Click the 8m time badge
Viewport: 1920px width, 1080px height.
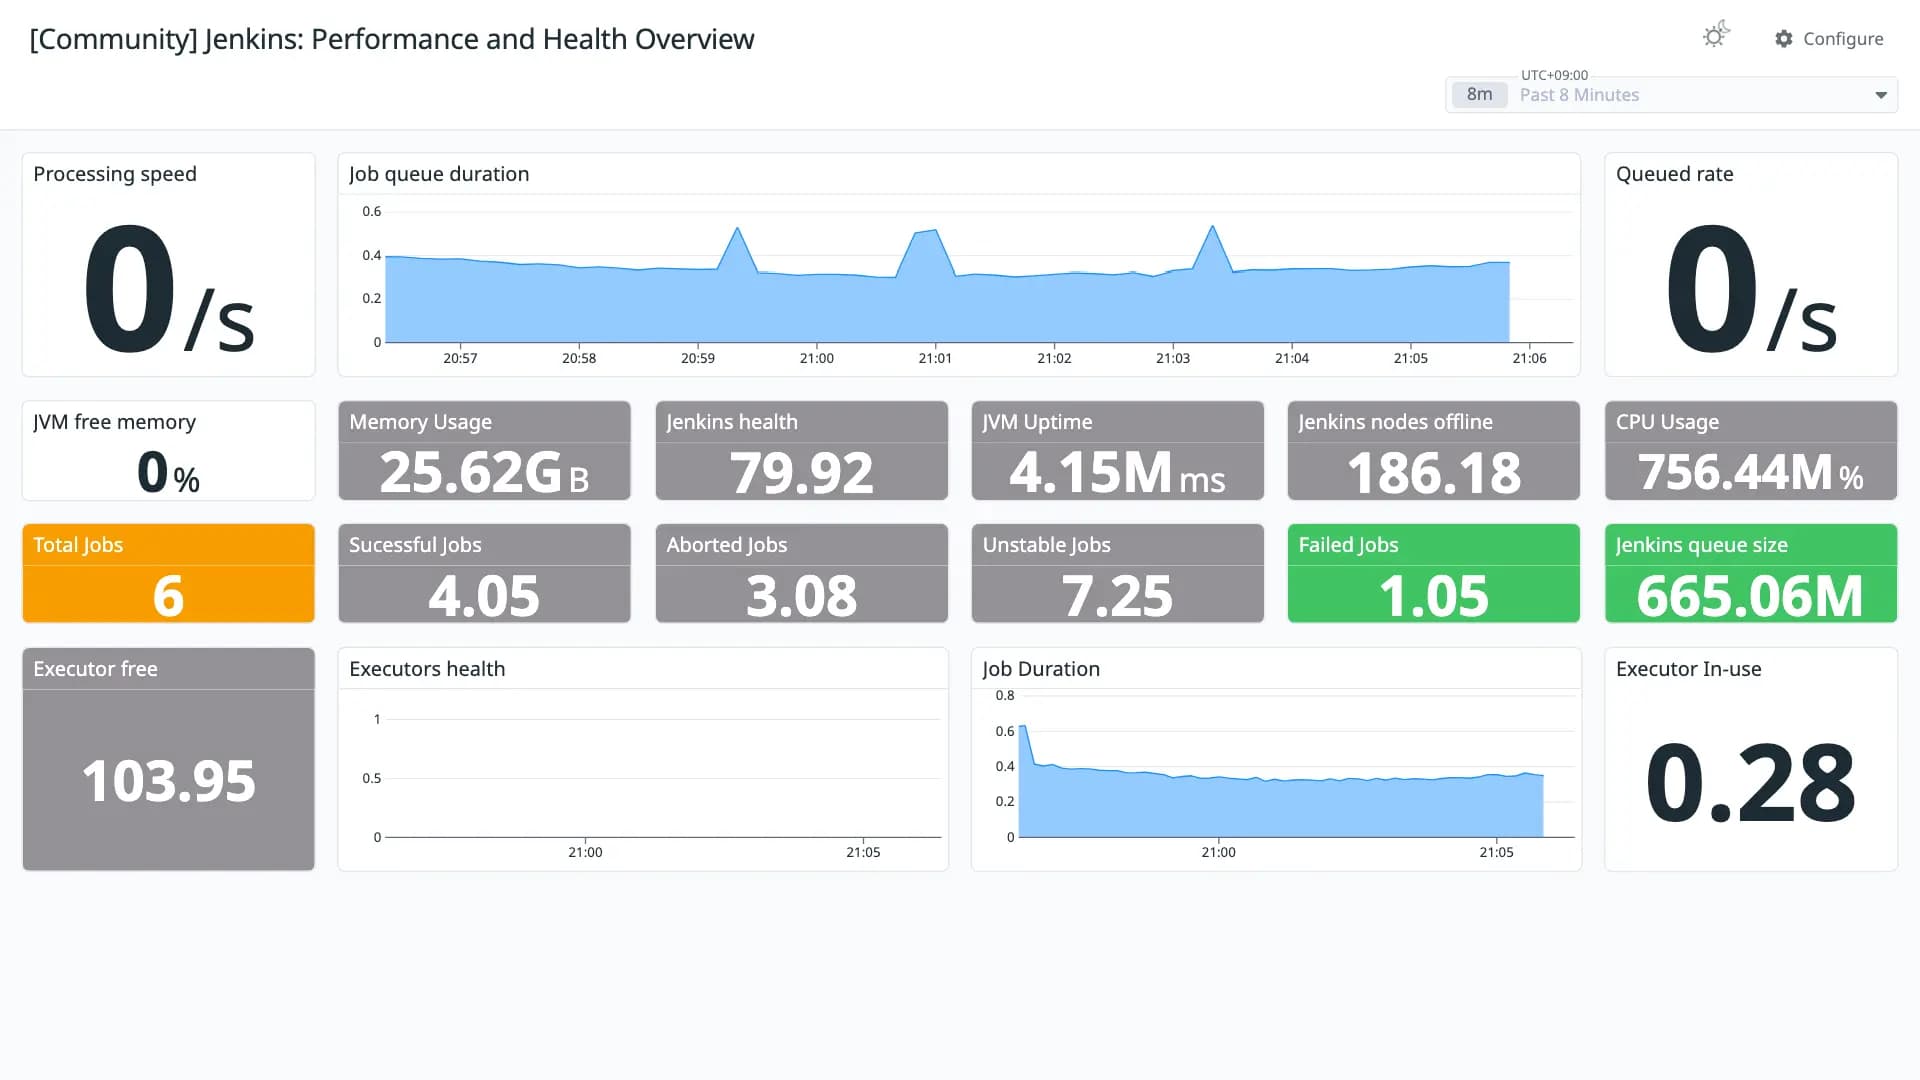1479,94
